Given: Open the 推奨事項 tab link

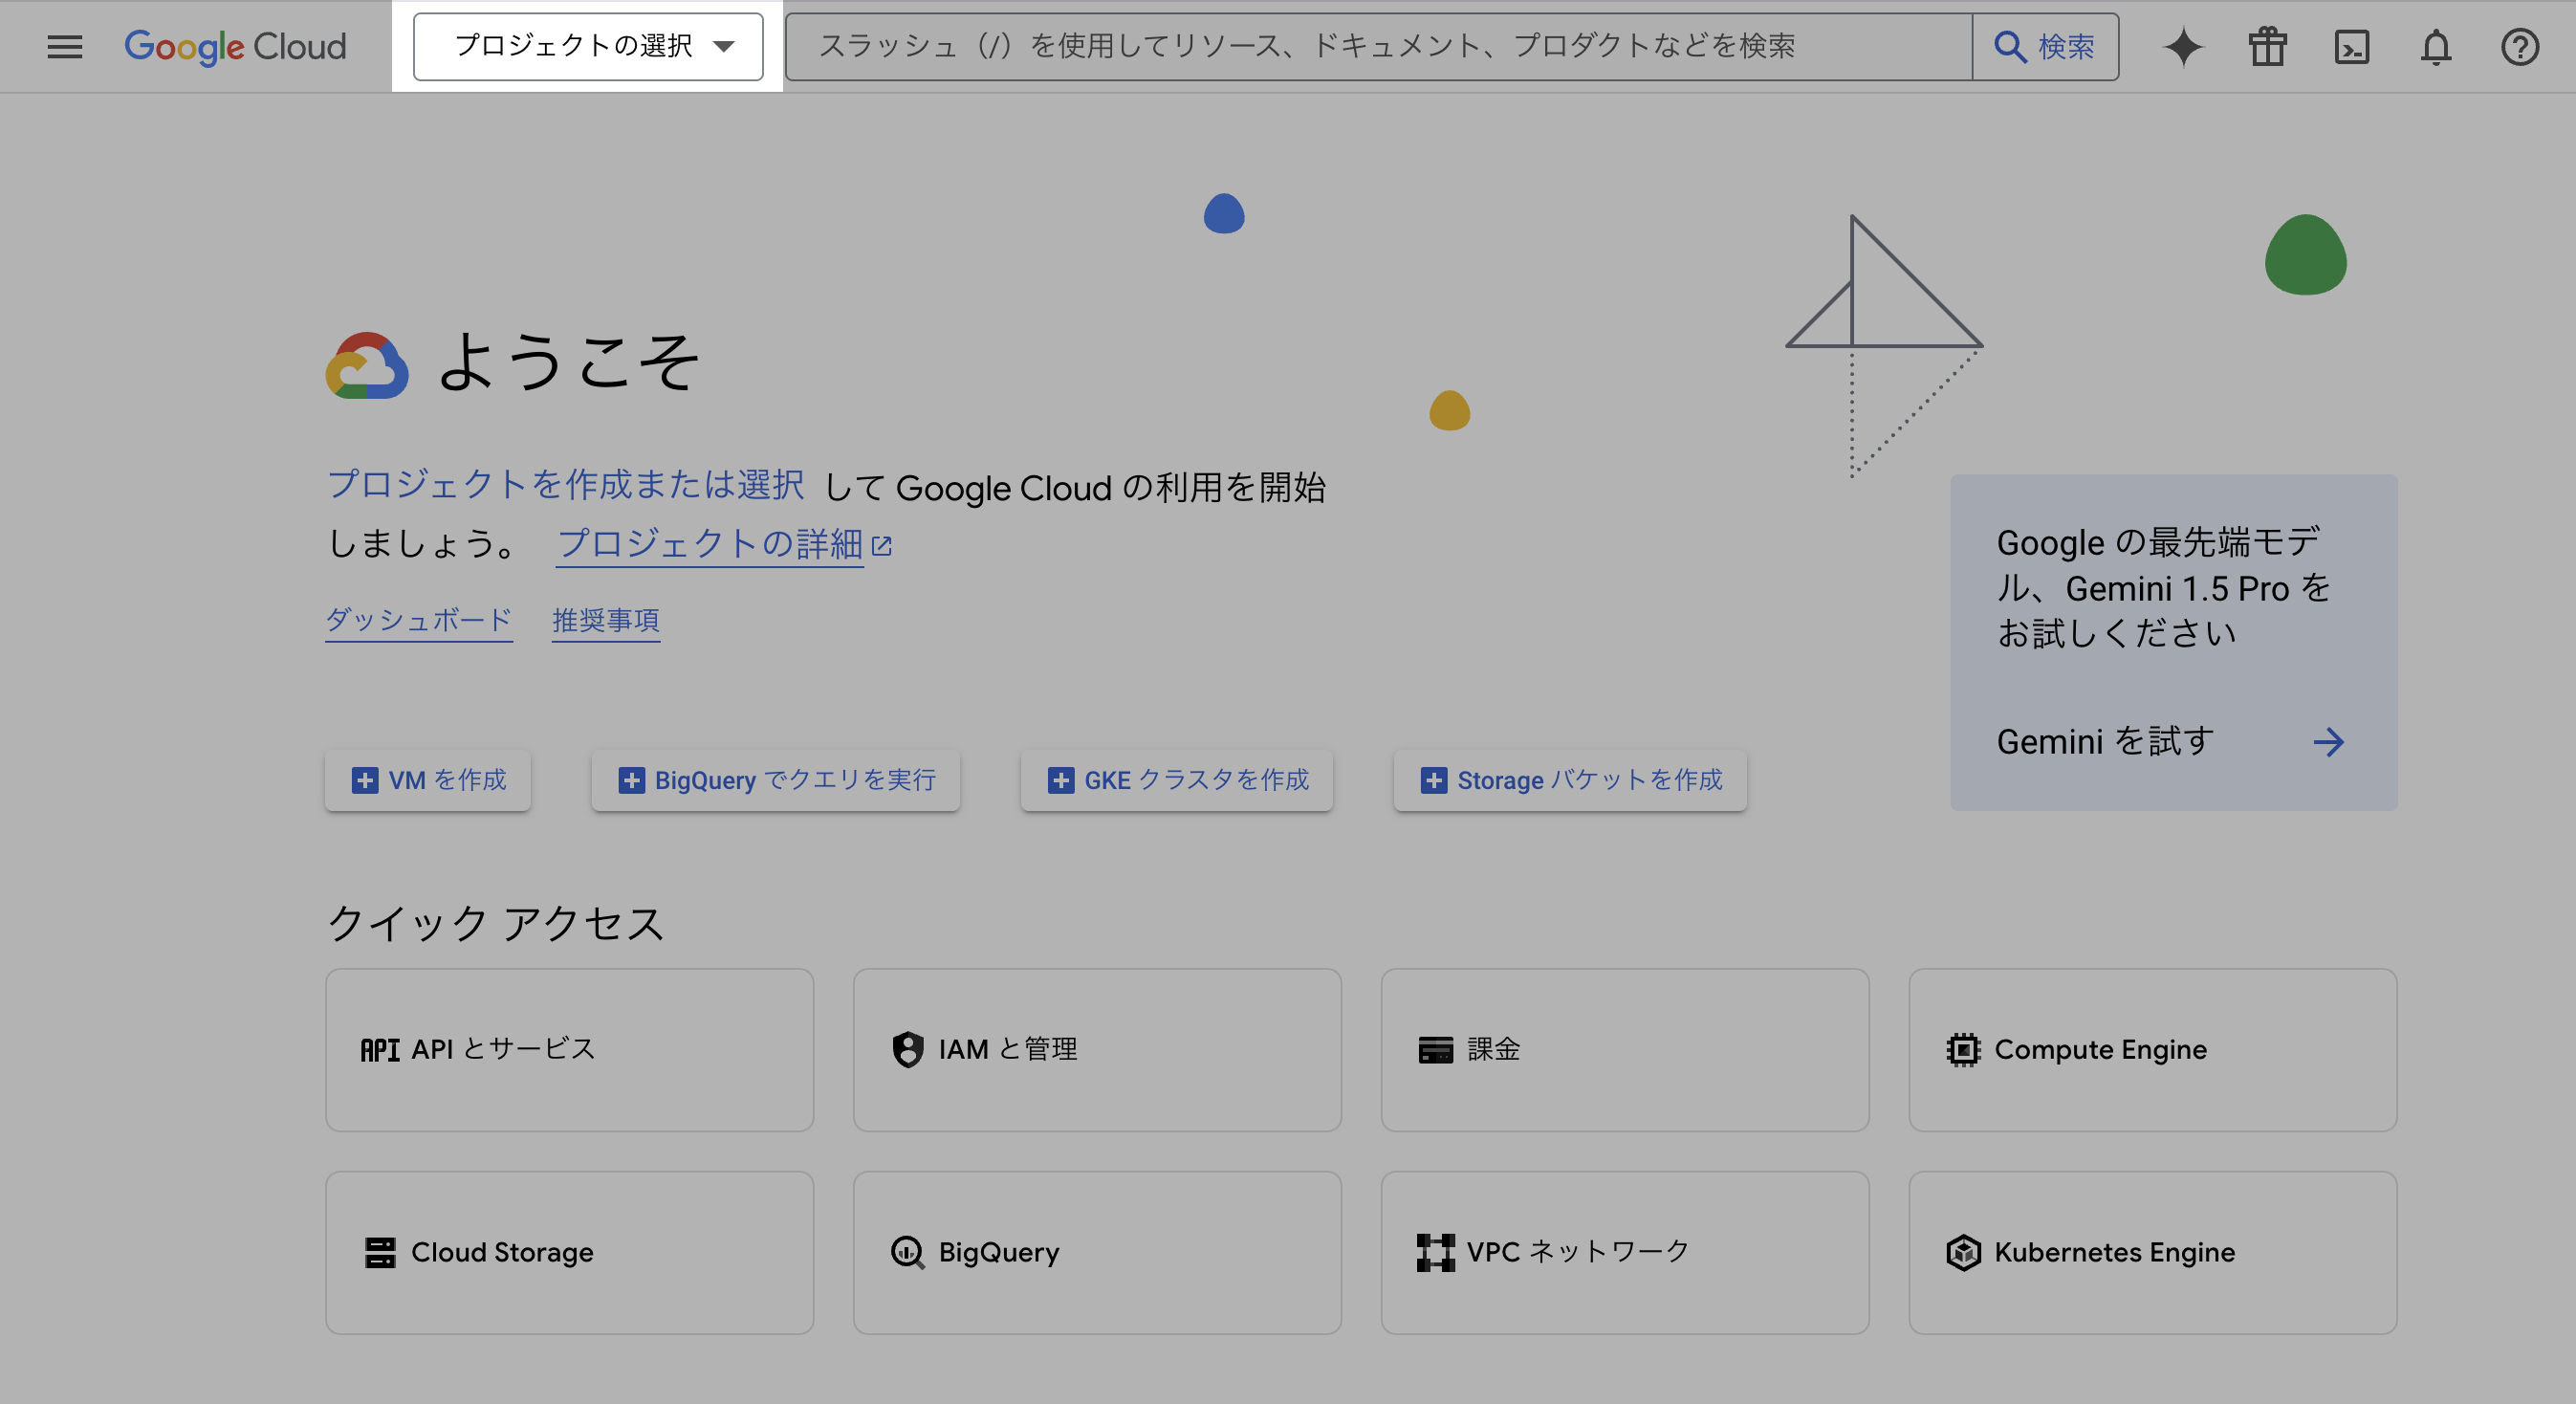Looking at the screenshot, I should (606, 620).
